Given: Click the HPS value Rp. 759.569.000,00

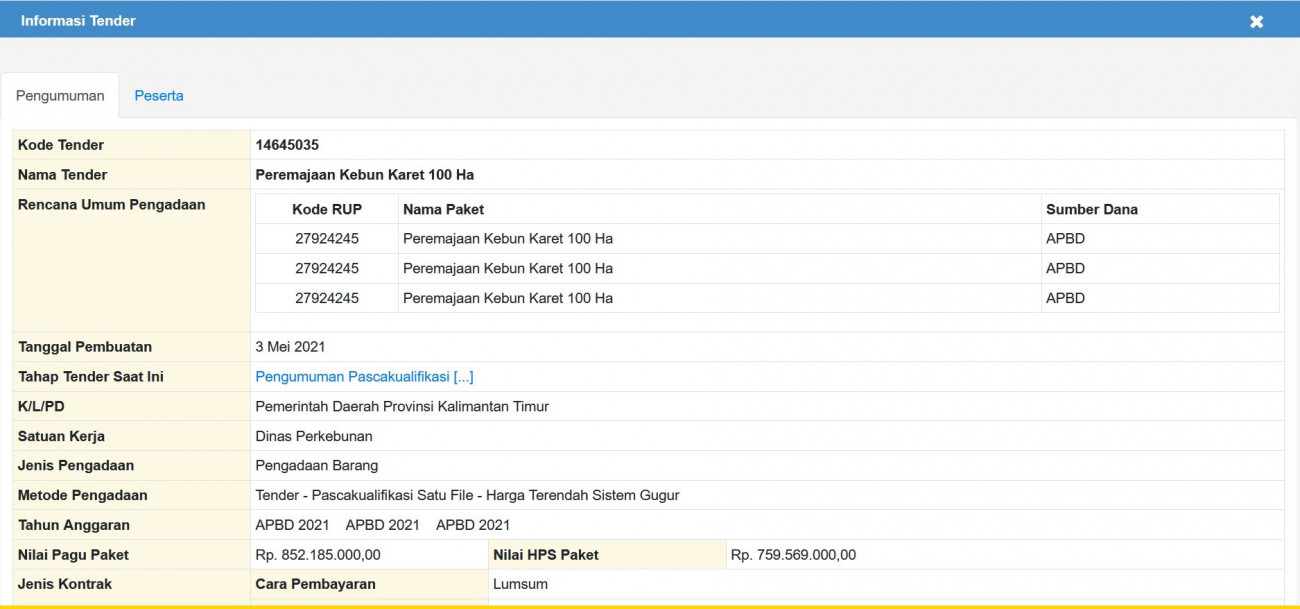Looking at the screenshot, I should [793, 555].
